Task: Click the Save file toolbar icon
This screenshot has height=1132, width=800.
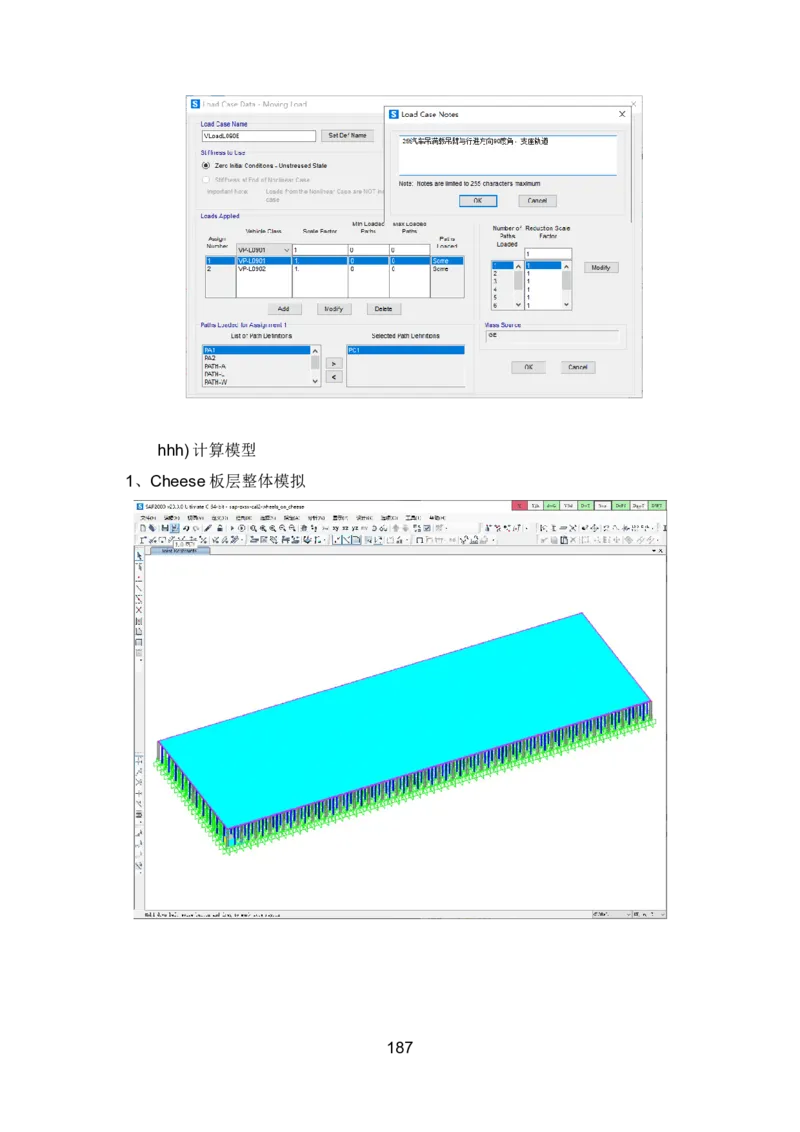Action: 164,528
